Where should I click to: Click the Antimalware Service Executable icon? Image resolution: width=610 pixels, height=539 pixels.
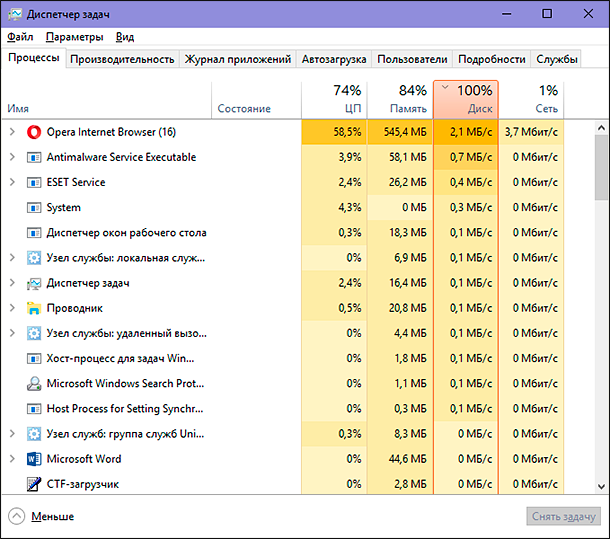point(34,157)
